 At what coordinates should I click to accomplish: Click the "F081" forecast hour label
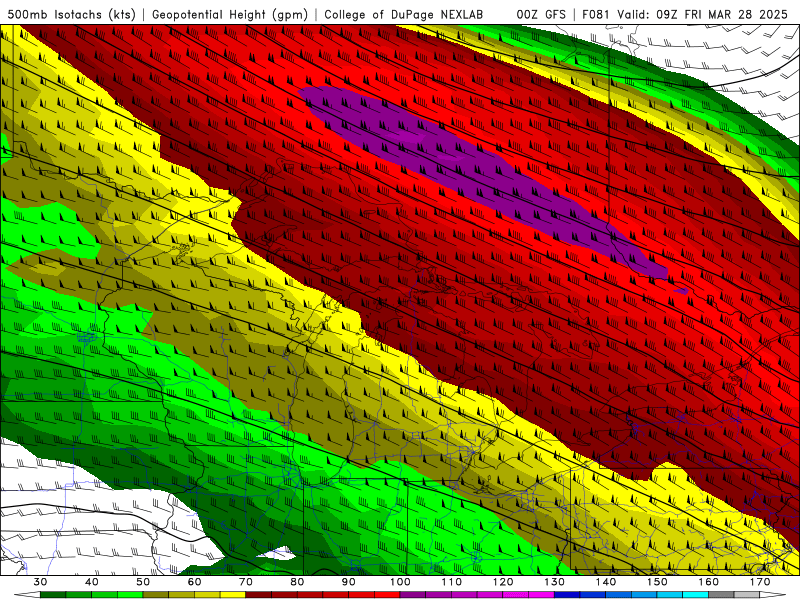[596, 14]
